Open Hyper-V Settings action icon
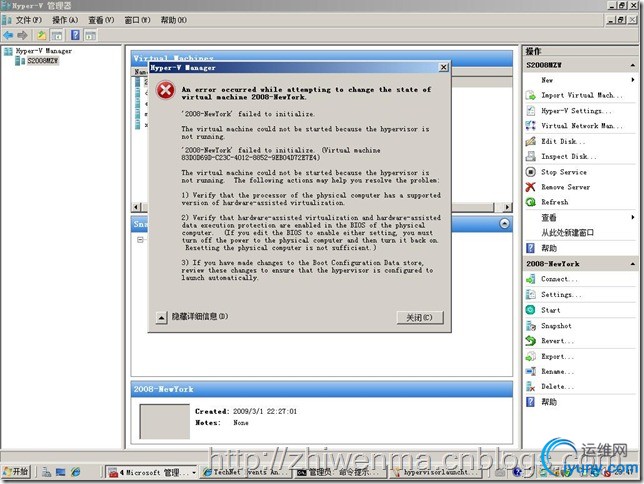This screenshot has width=644, height=484. [531, 111]
